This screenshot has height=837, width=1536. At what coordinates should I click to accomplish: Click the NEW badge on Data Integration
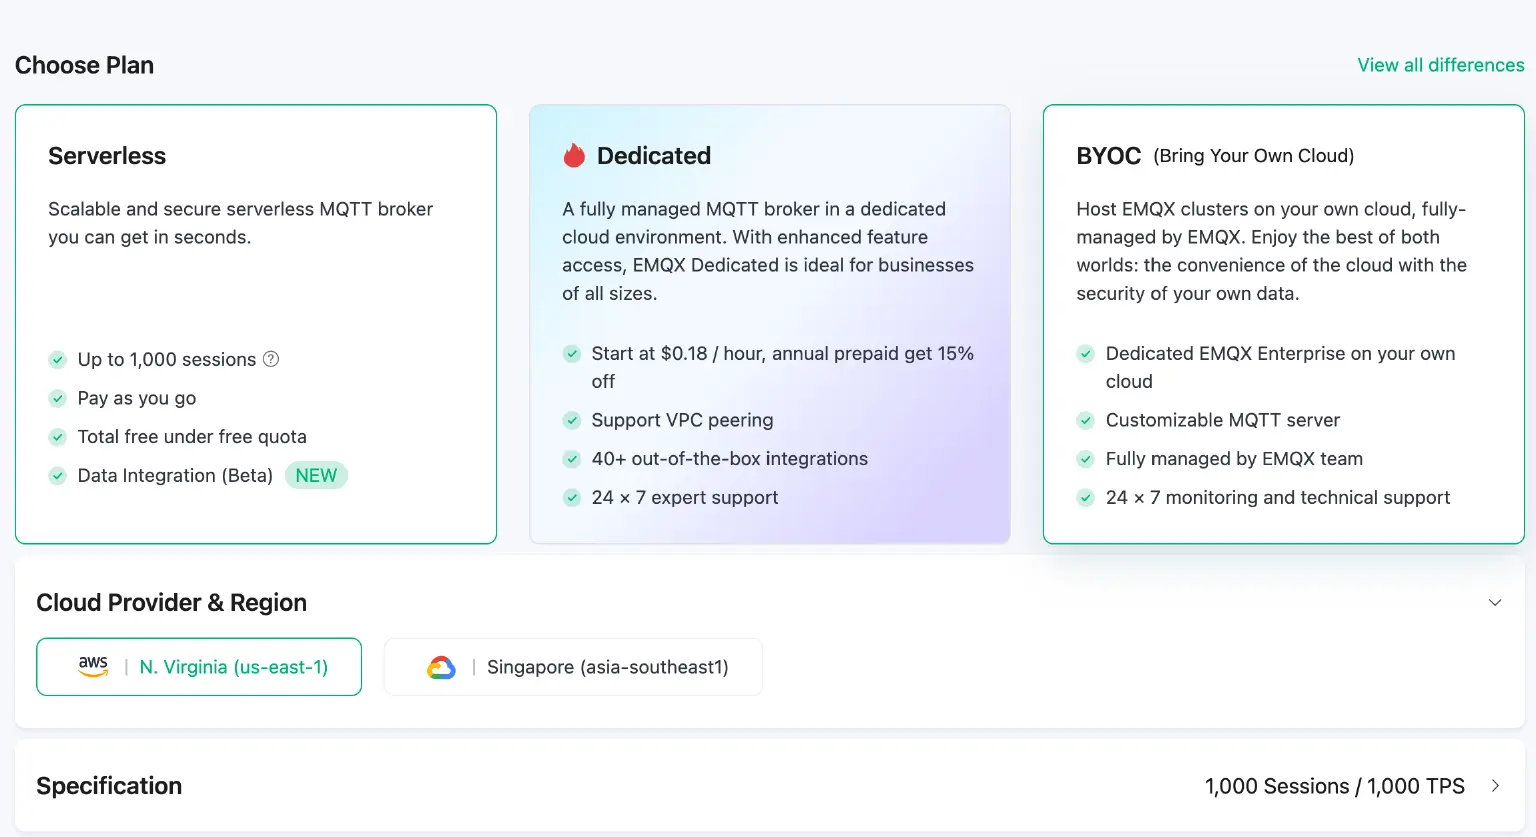click(316, 475)
